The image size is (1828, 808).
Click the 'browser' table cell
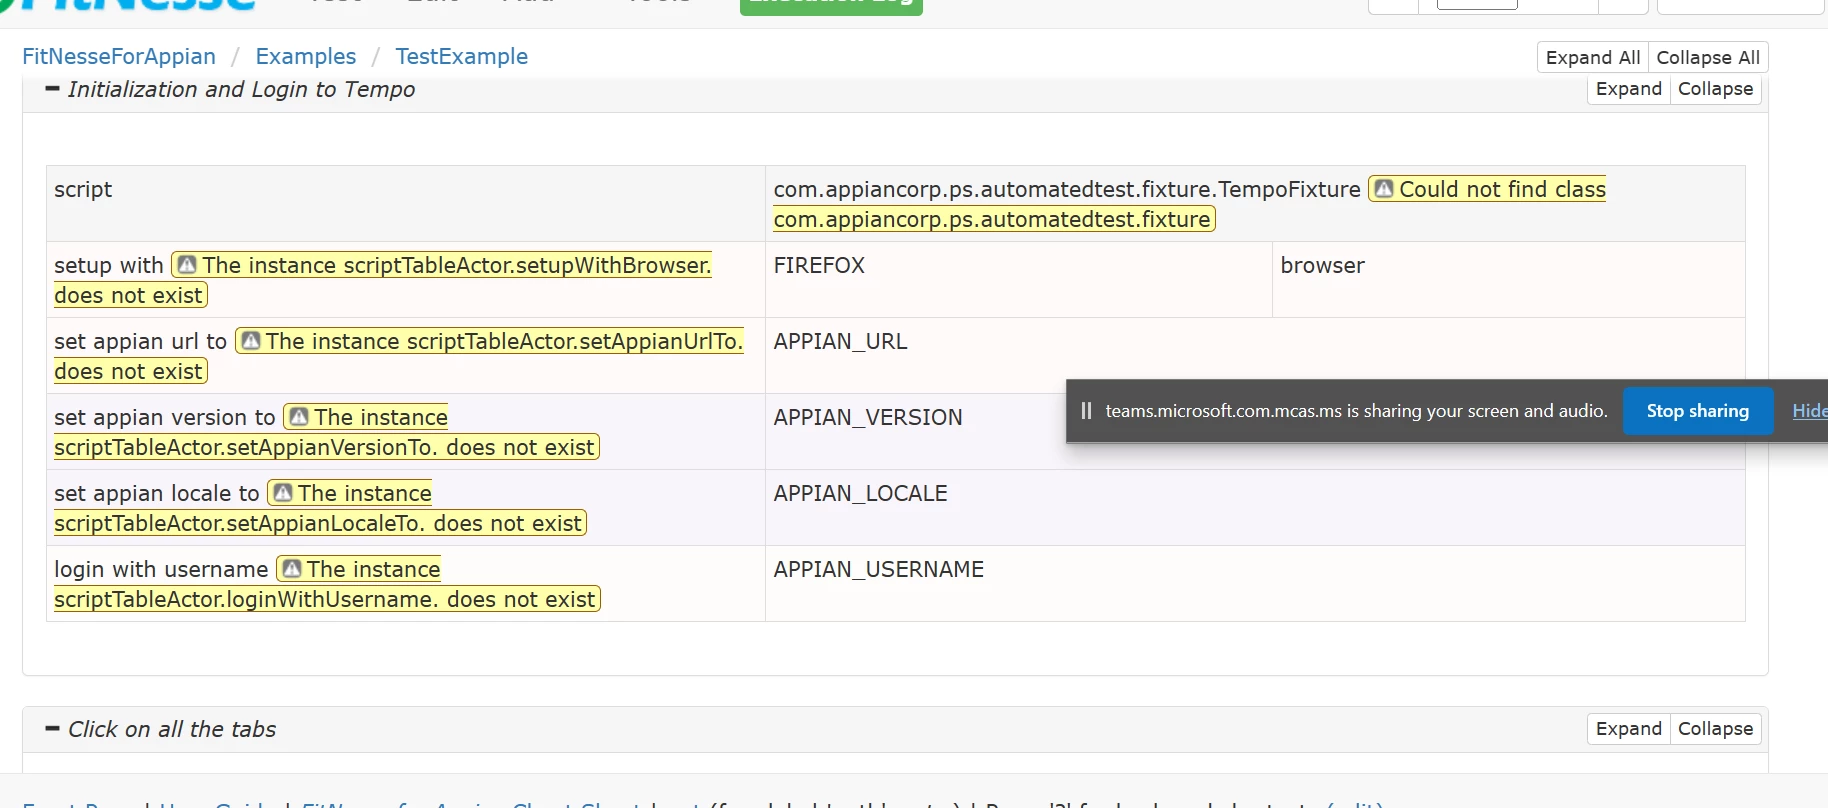tap(1509, 280)
